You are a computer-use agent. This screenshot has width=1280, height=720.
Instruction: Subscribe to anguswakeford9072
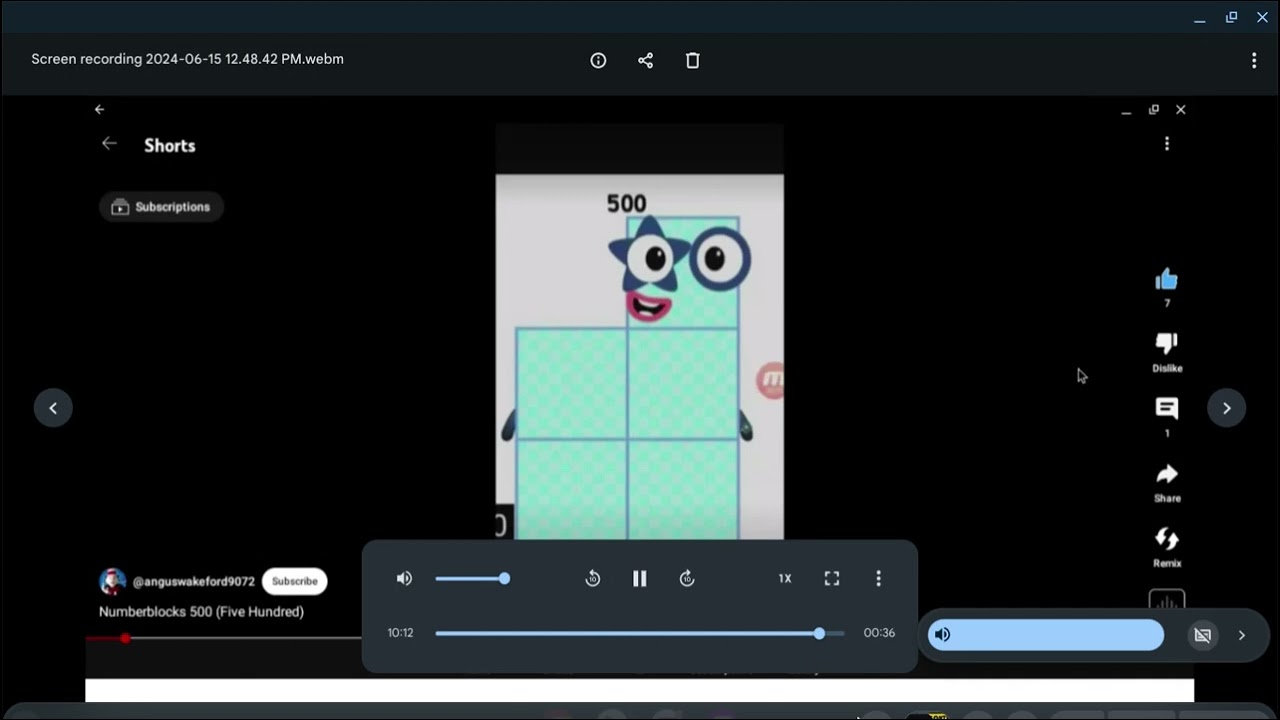click(294, 581)
